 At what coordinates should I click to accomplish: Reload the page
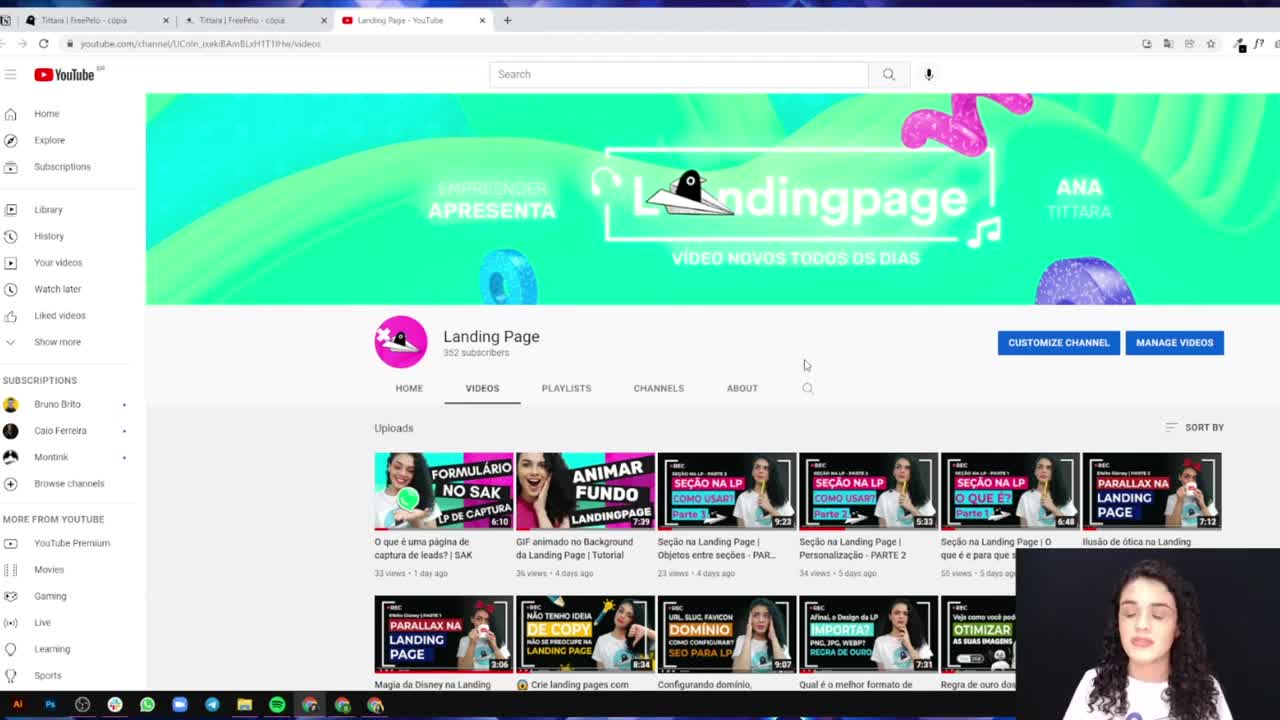click(44, 44)
